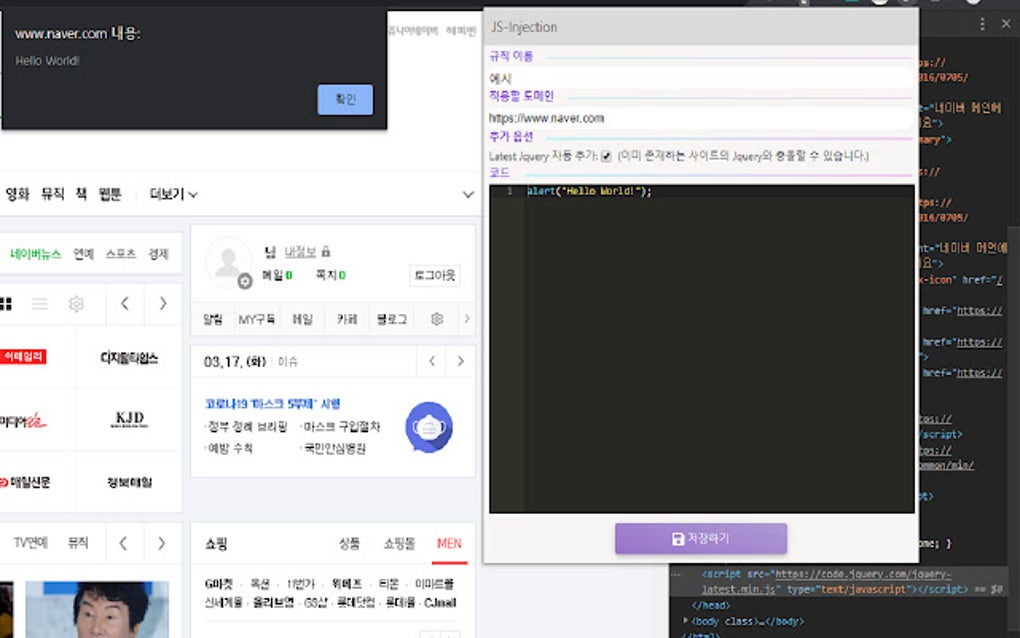Click the mask mascot icon in the corona panel
Viewport: 1020px width, 638px height.
428,427
